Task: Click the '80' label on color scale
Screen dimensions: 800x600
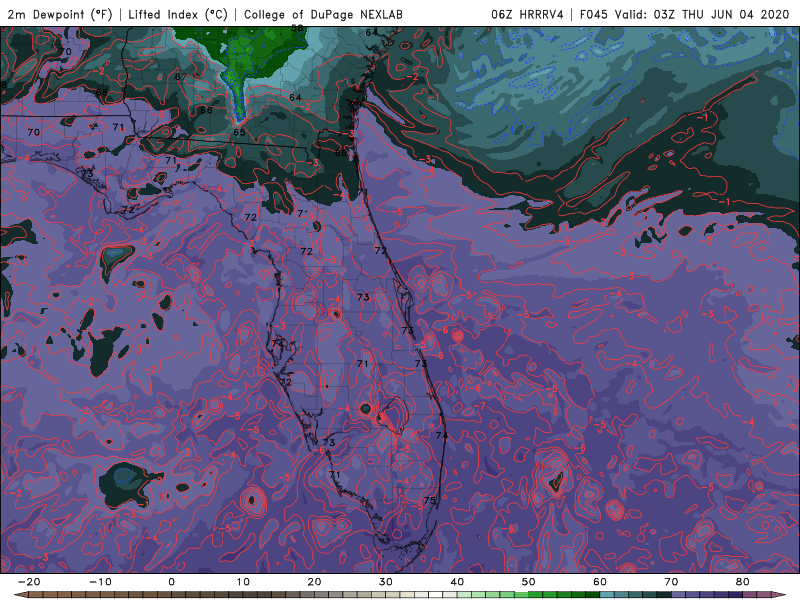Action: coord(743,582)
